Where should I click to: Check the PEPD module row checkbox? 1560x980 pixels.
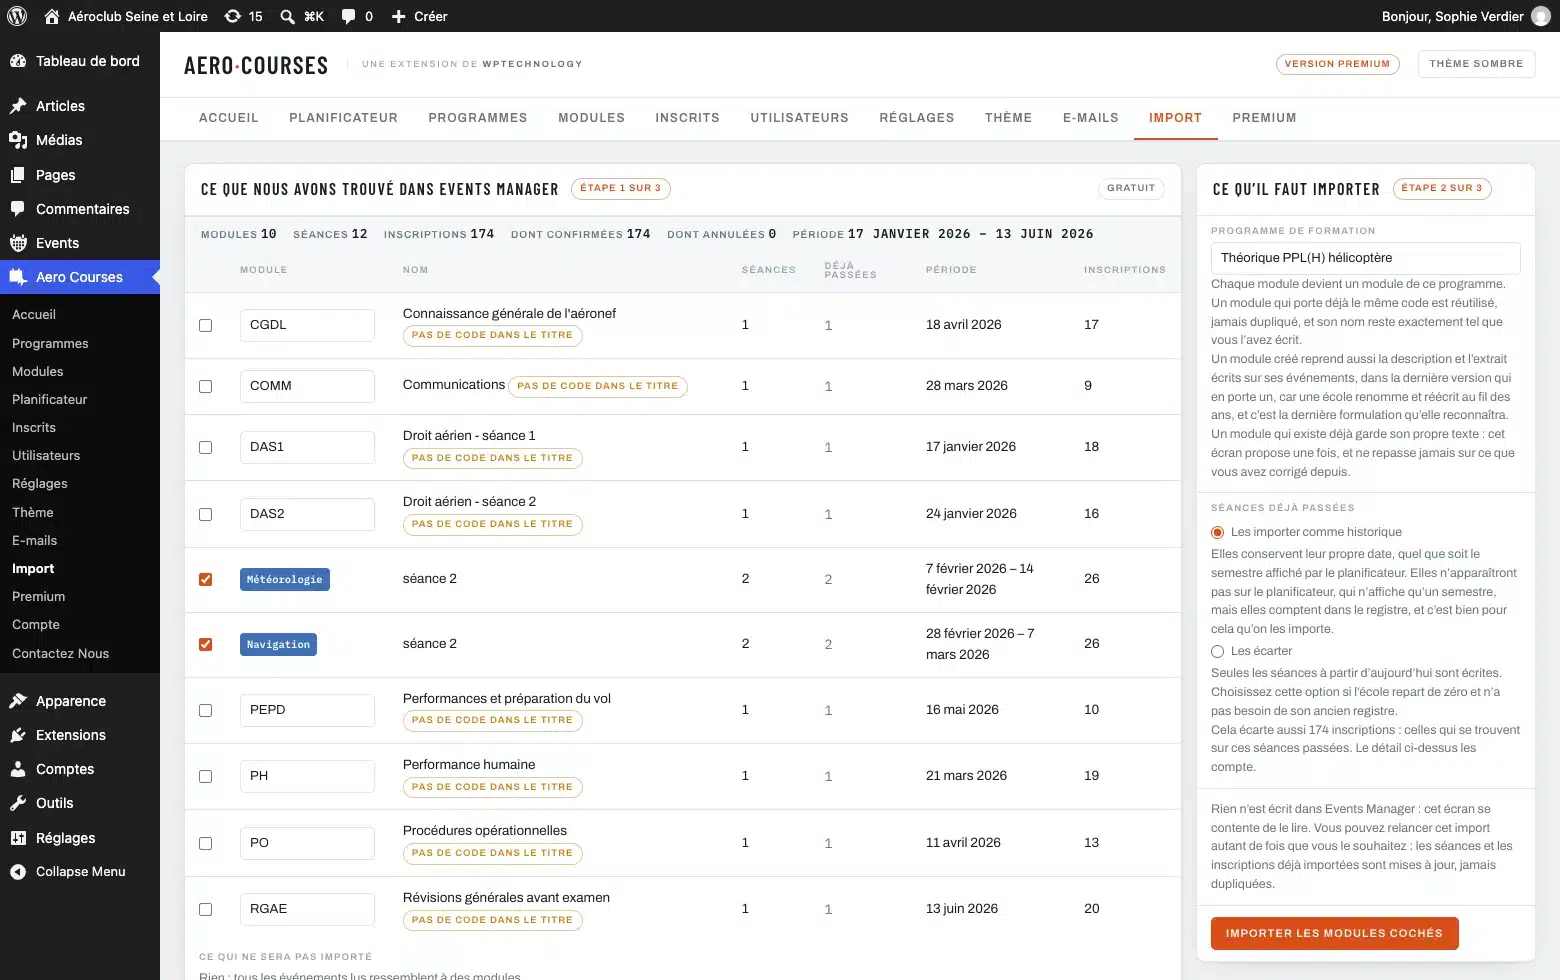[205, 710]
